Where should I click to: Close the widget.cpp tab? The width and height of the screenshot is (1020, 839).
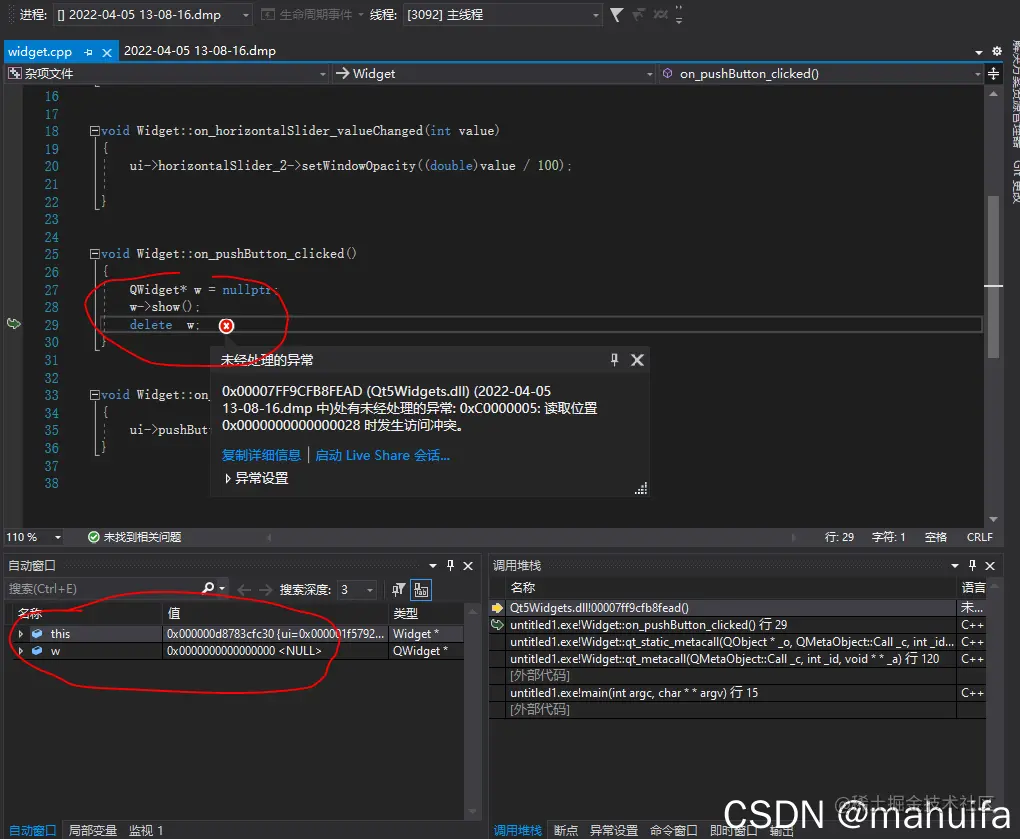[107, 52]
